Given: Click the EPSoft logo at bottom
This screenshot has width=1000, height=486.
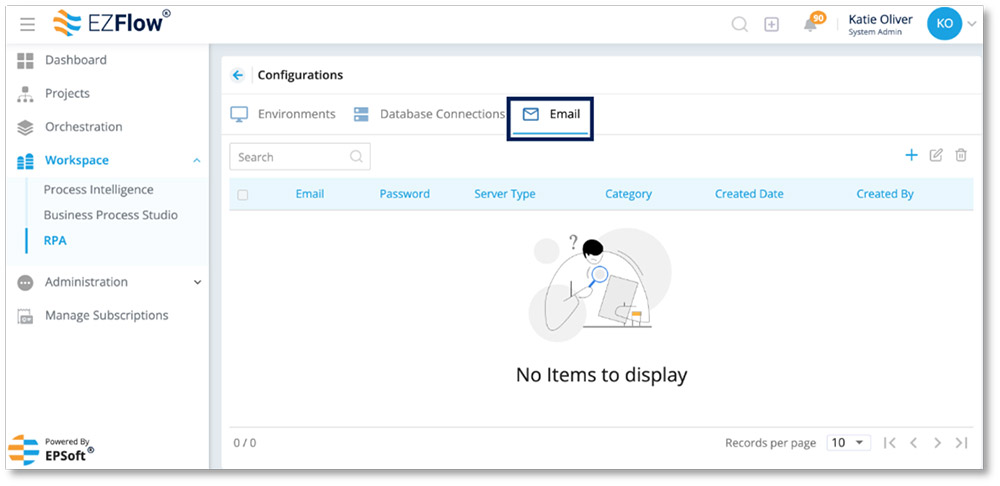Looking at the screenshot, I should click(x=51, y=450).
